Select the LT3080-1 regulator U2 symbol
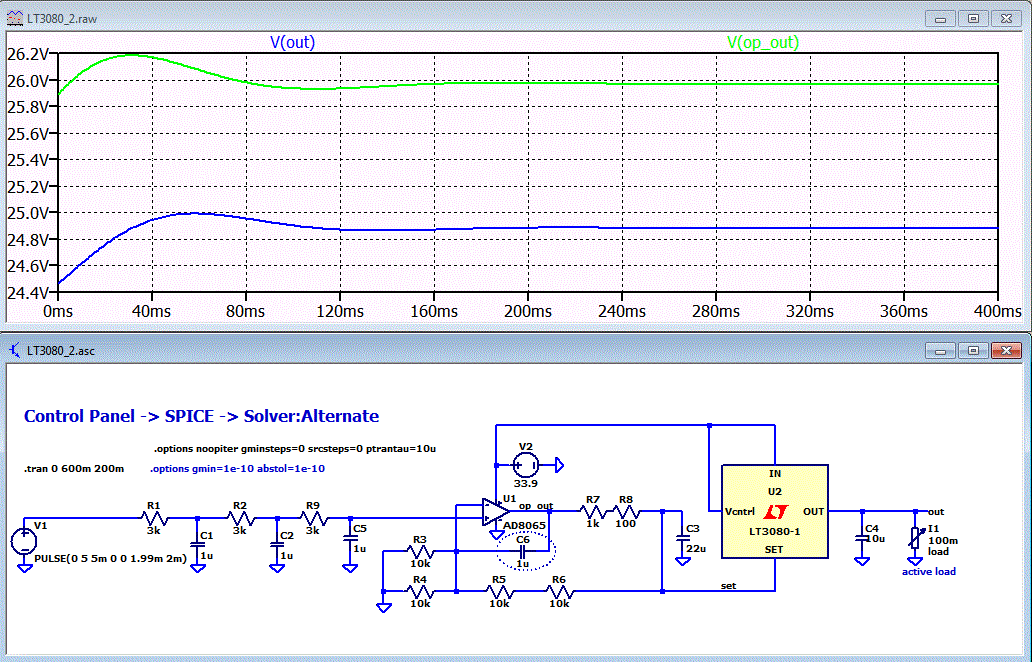 tap(775, 511)
